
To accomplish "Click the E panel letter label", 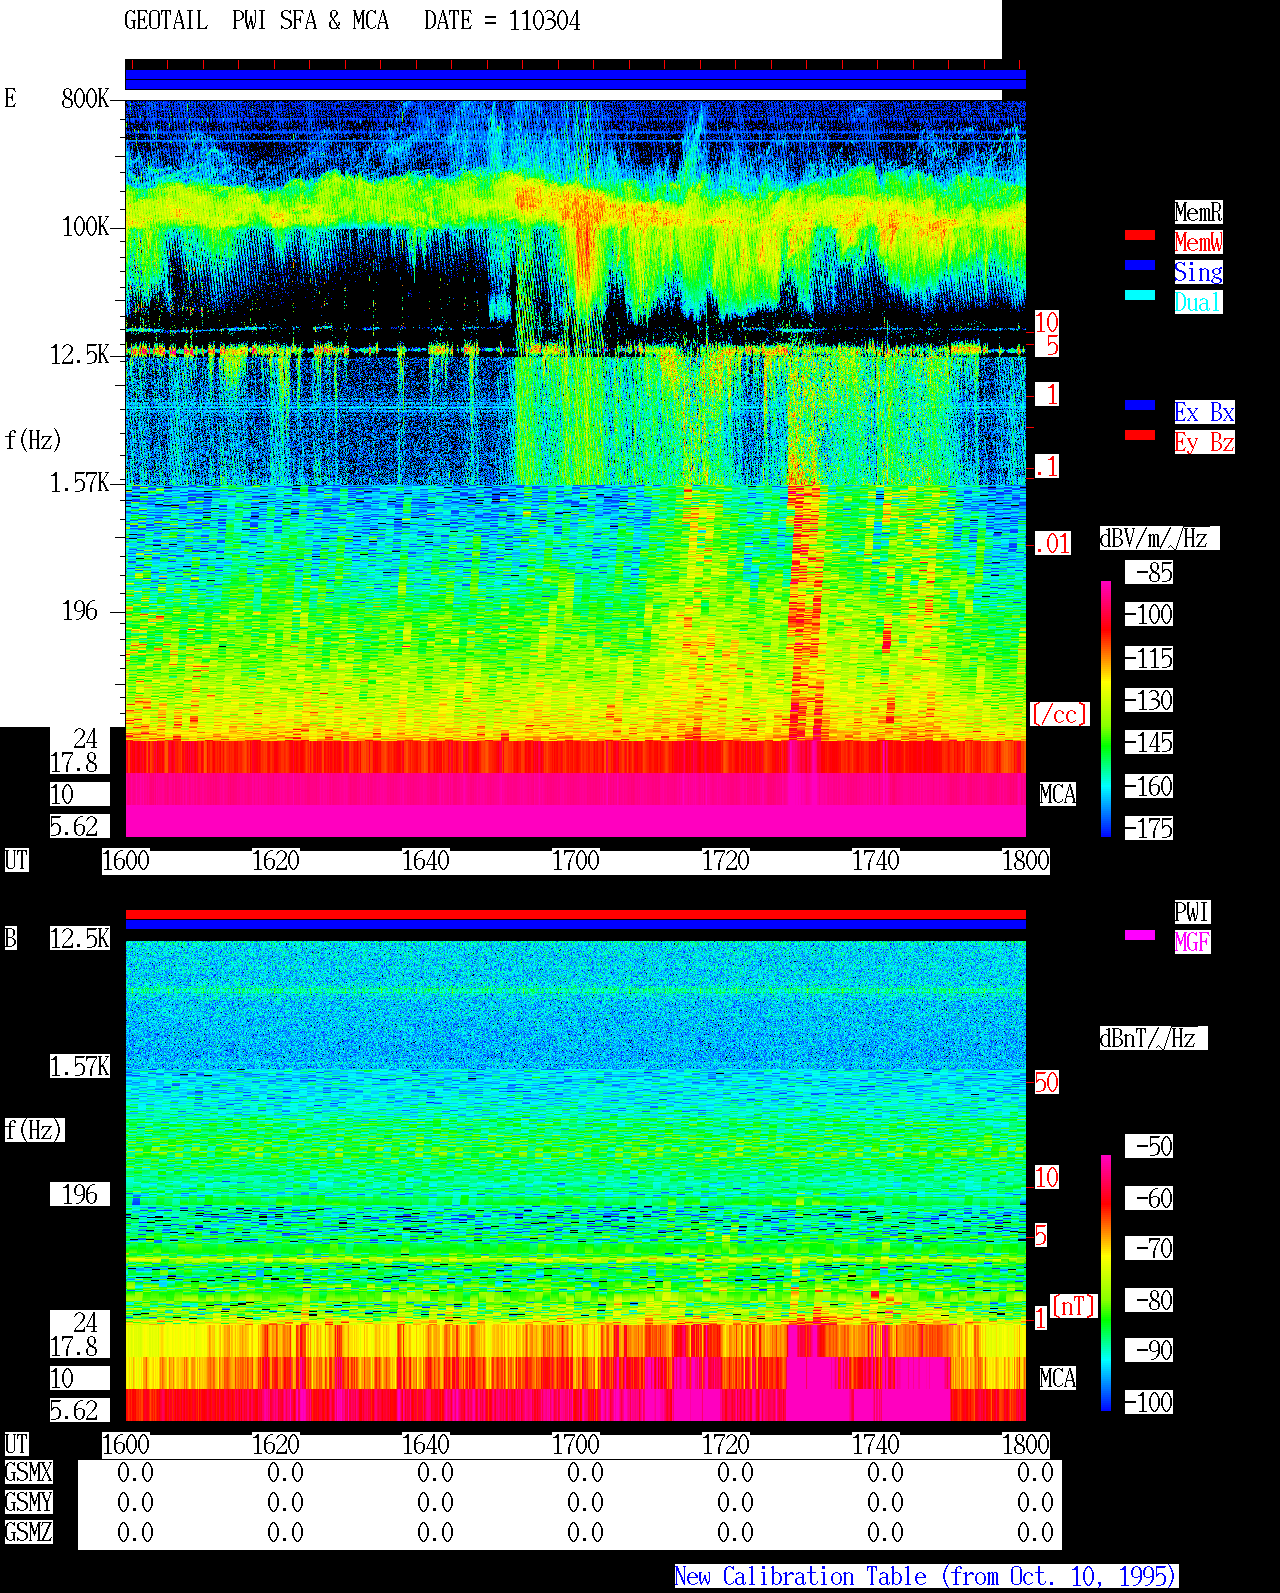I will [x=10, y=98].
